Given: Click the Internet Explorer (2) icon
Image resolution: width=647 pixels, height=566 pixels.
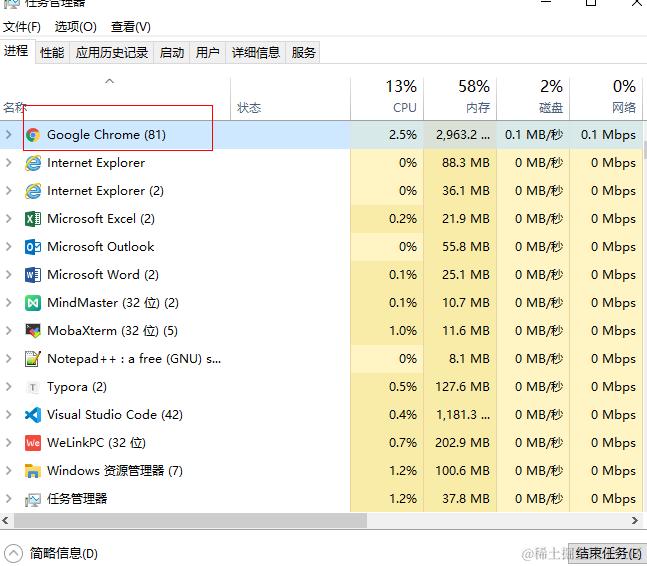Looking at the screenshot, I should tap(33, 191).
